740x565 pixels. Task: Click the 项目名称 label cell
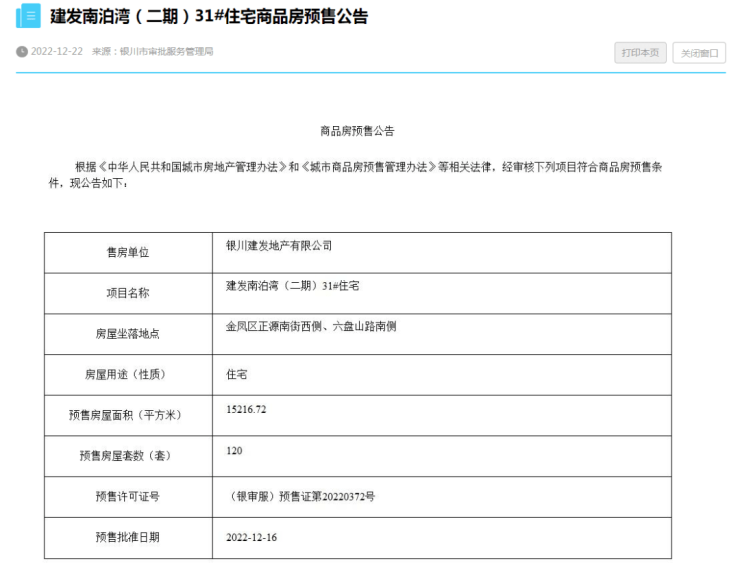pos(128,293)
